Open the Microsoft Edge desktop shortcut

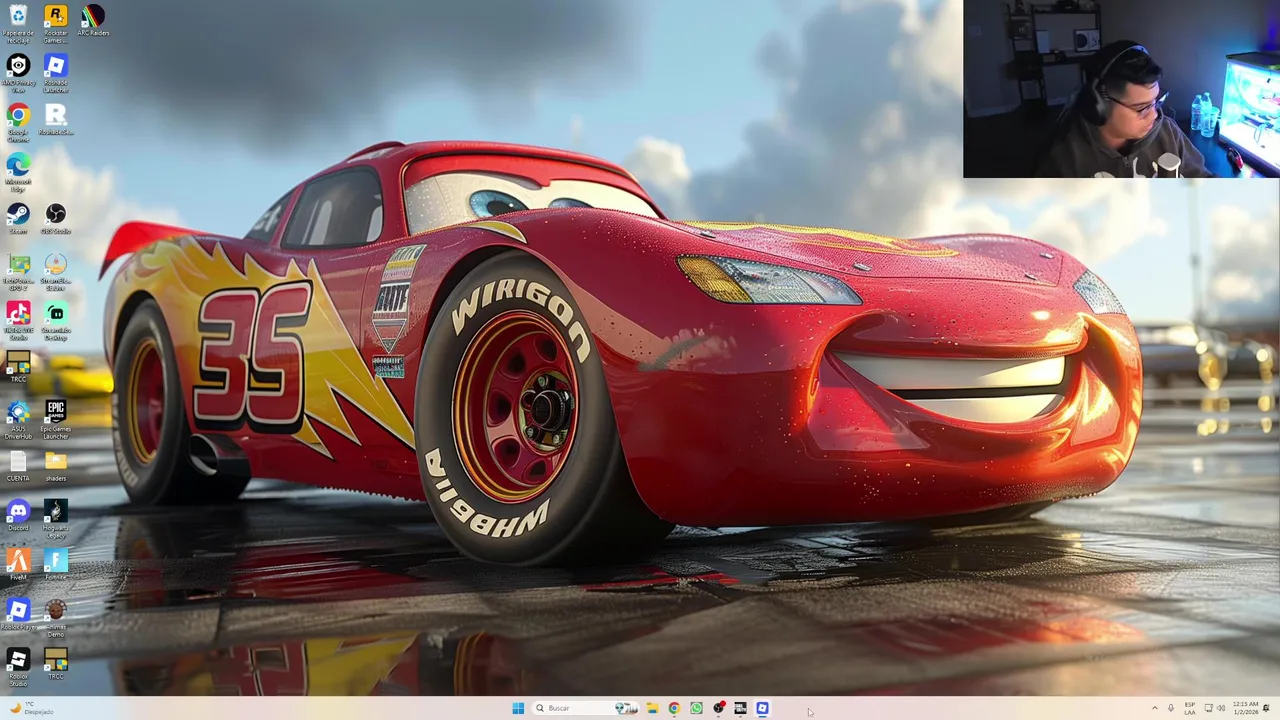point(18,171)
